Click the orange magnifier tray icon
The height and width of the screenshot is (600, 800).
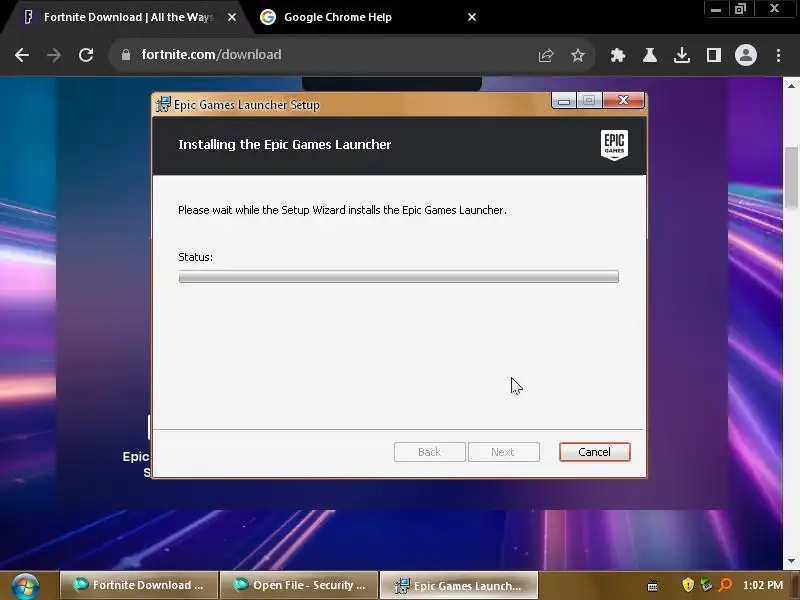tap(725, 585)
